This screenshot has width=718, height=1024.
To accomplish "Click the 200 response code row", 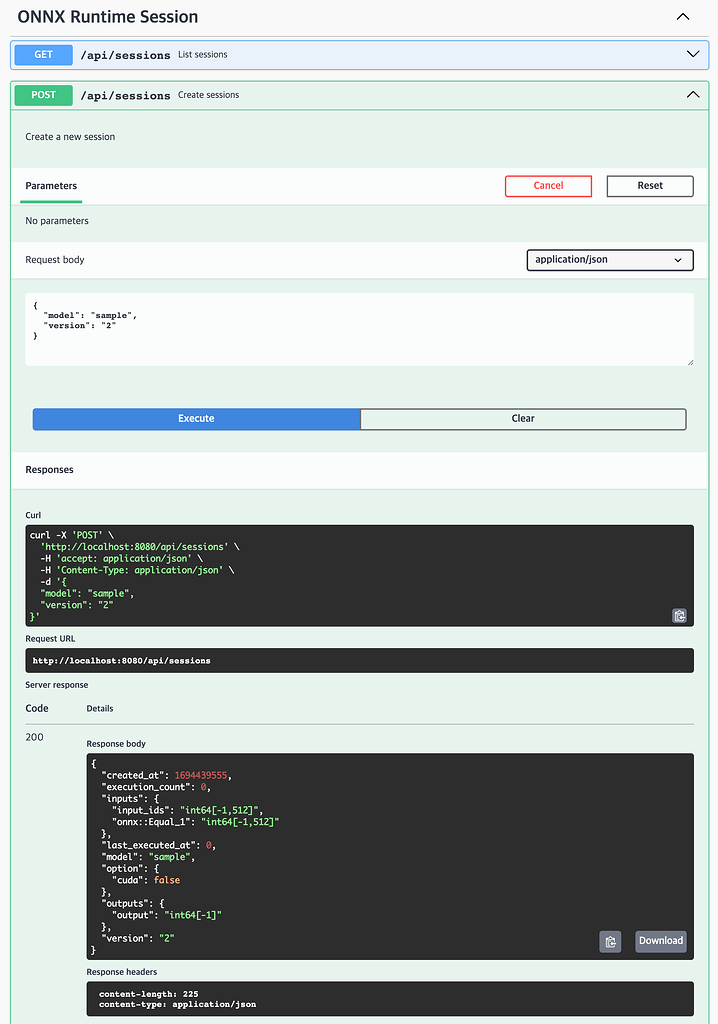I will pyautogui.click(x=34, y=736).
